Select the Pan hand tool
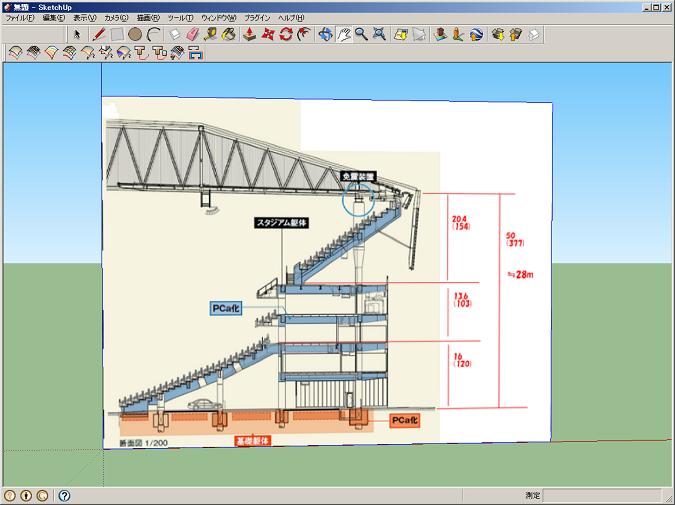The image size is (675, 505). coord(343,34)
